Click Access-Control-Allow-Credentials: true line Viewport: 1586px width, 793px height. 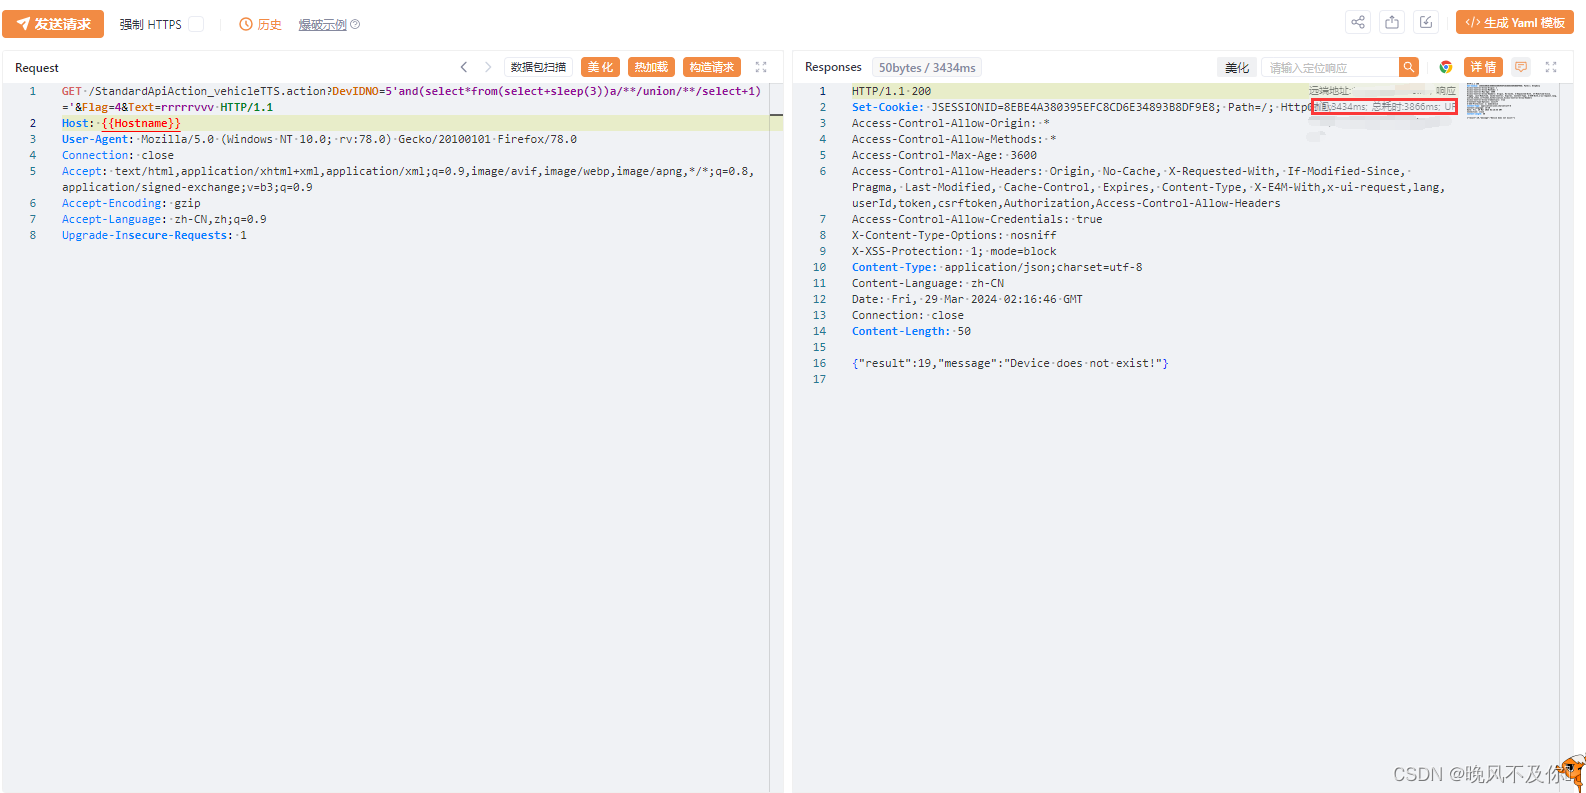(x=977, y=219)
